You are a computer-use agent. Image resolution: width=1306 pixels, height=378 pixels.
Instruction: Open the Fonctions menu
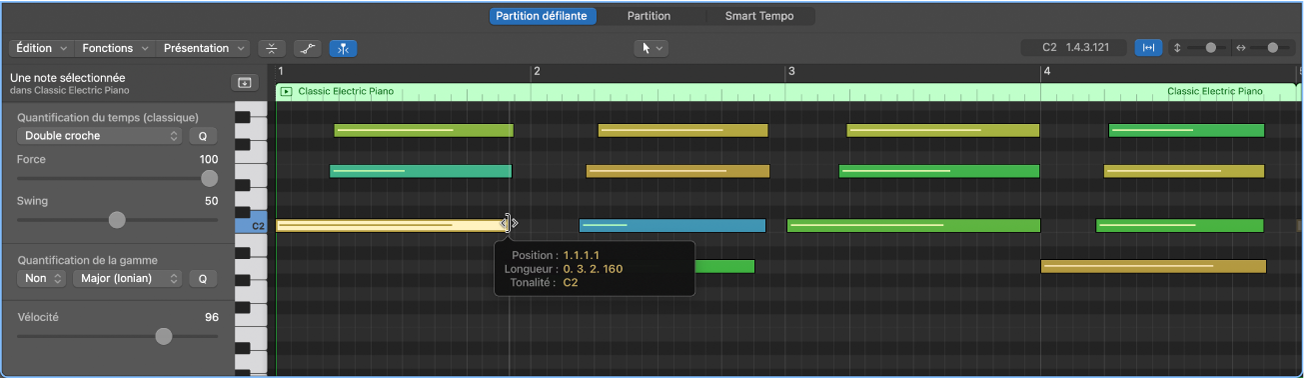115,48
